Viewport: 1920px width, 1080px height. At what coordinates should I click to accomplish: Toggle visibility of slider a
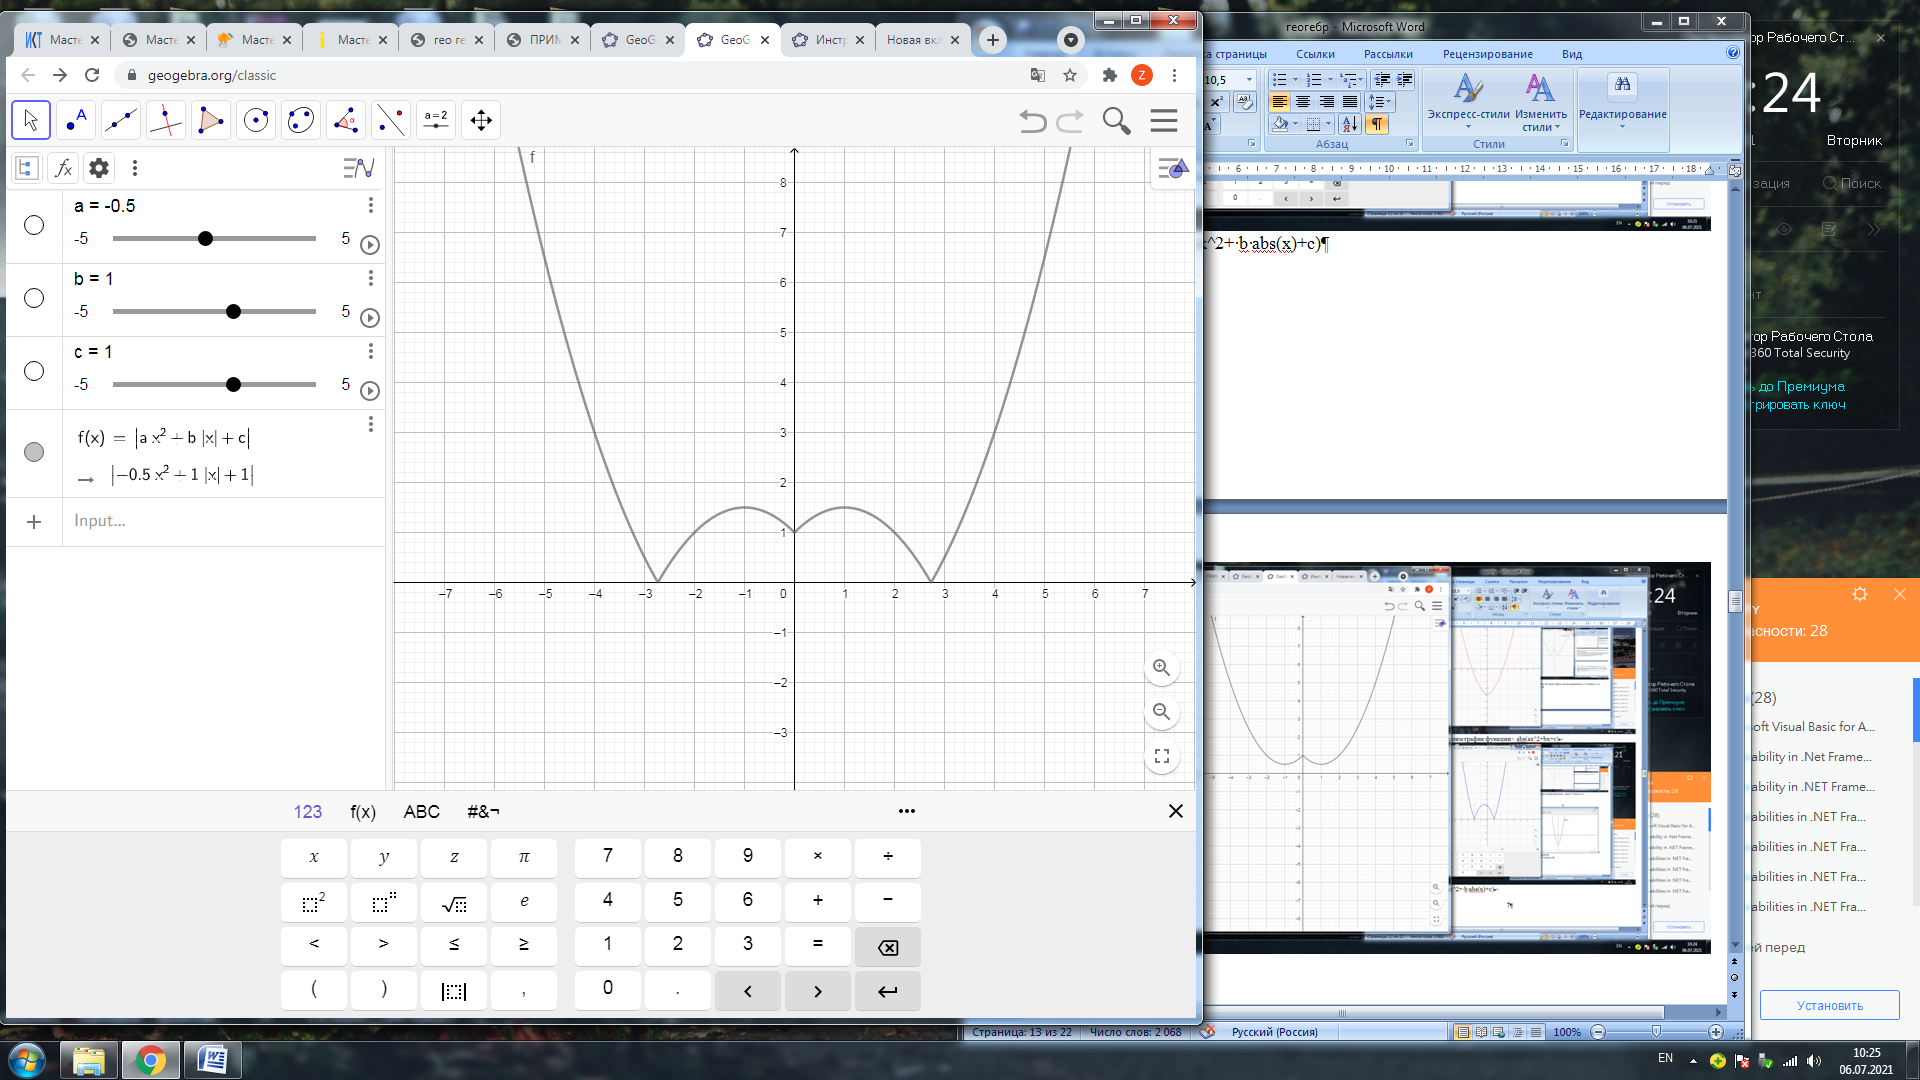[34, 225]
